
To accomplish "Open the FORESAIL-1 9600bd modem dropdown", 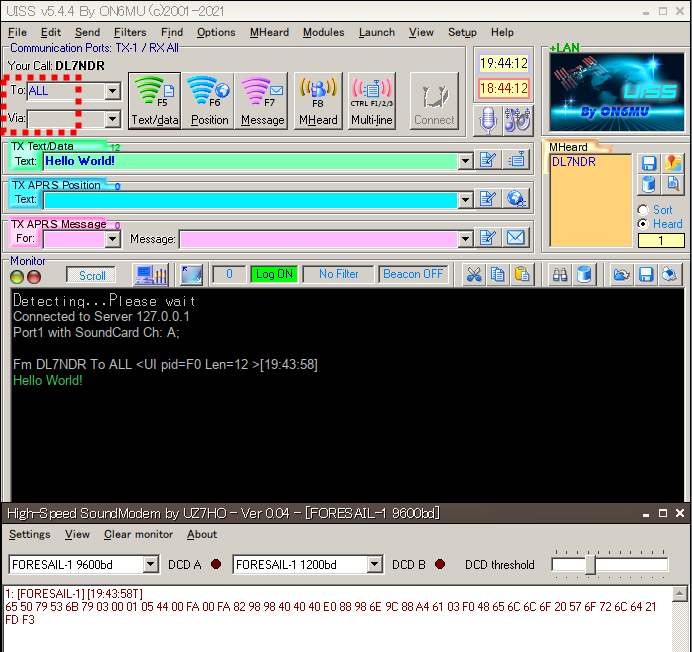I will (150, 565).
